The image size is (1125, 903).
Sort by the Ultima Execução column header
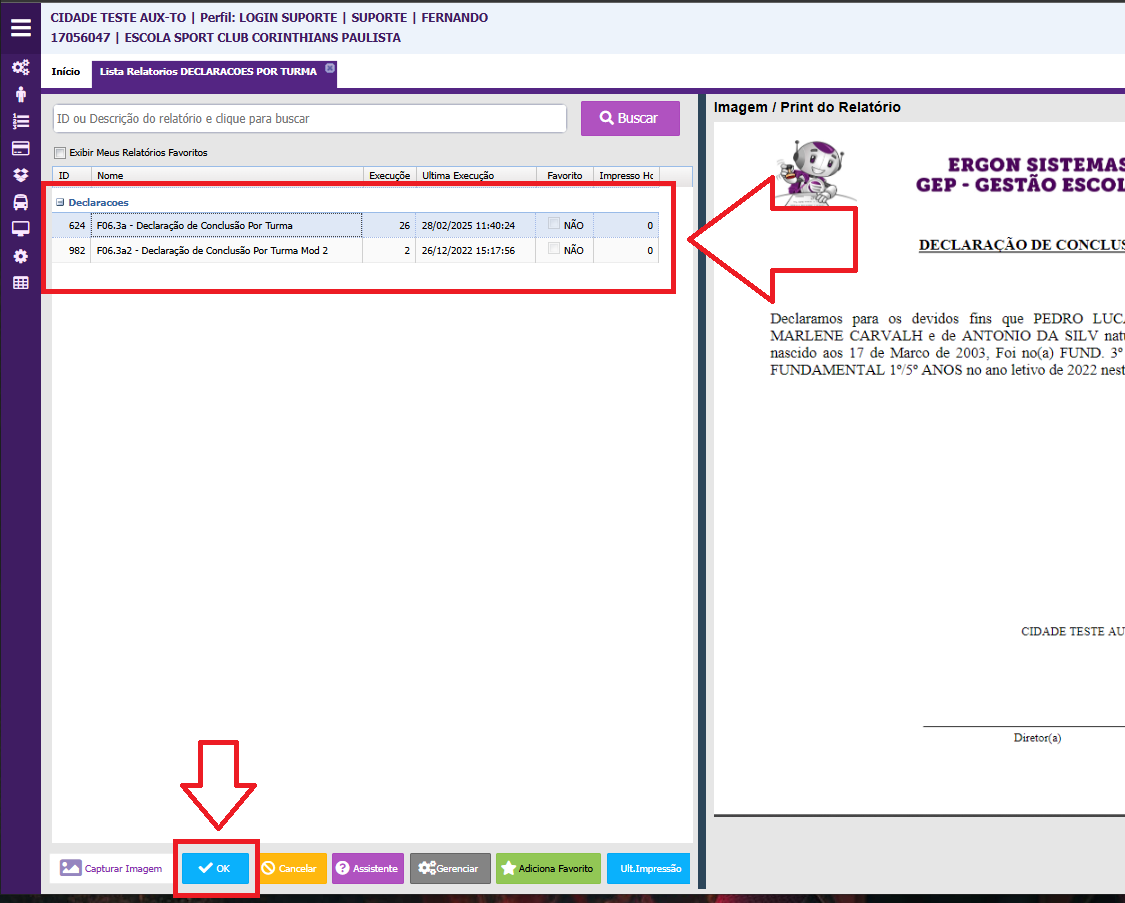coord(475,175)
